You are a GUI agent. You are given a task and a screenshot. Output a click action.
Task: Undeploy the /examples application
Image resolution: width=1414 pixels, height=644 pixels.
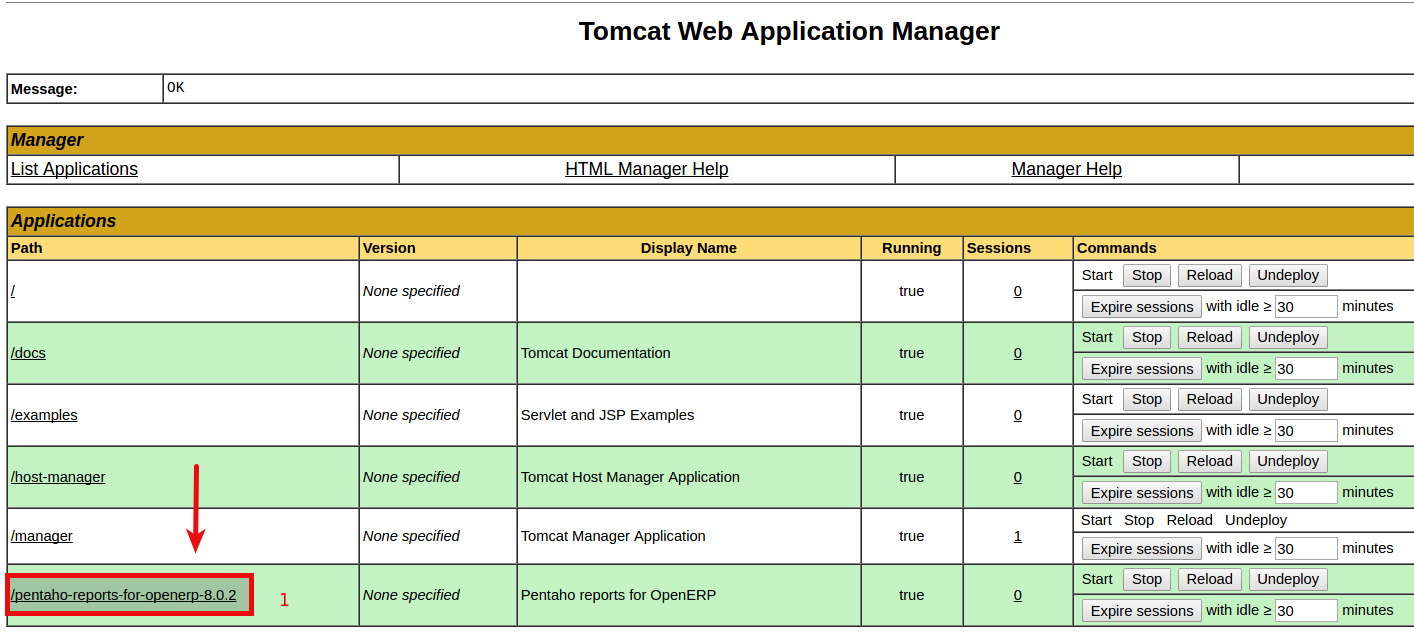pos(1288,399)
